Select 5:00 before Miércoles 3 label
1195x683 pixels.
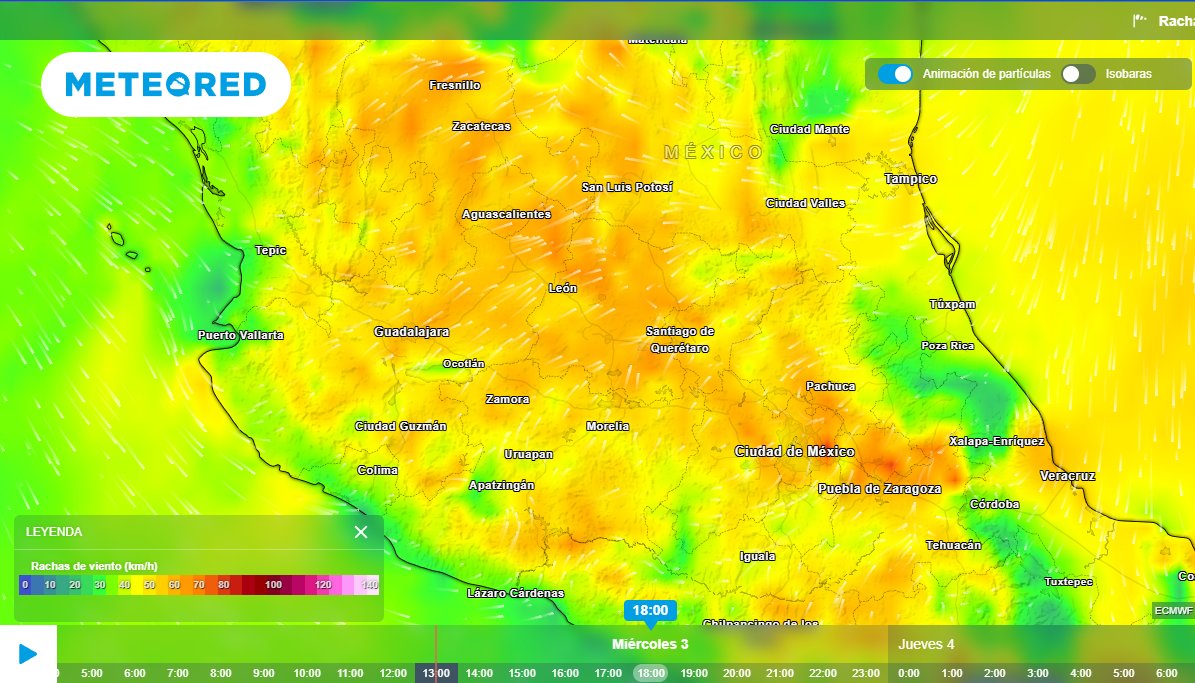pyautogui.click(x=92, y=673)
